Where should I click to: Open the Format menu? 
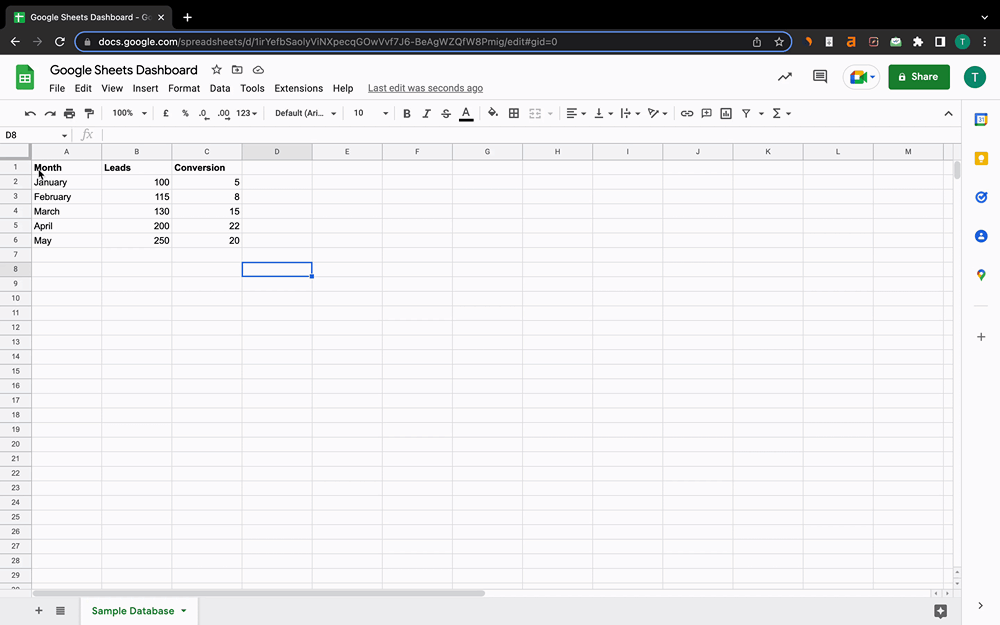pos(184,89)
